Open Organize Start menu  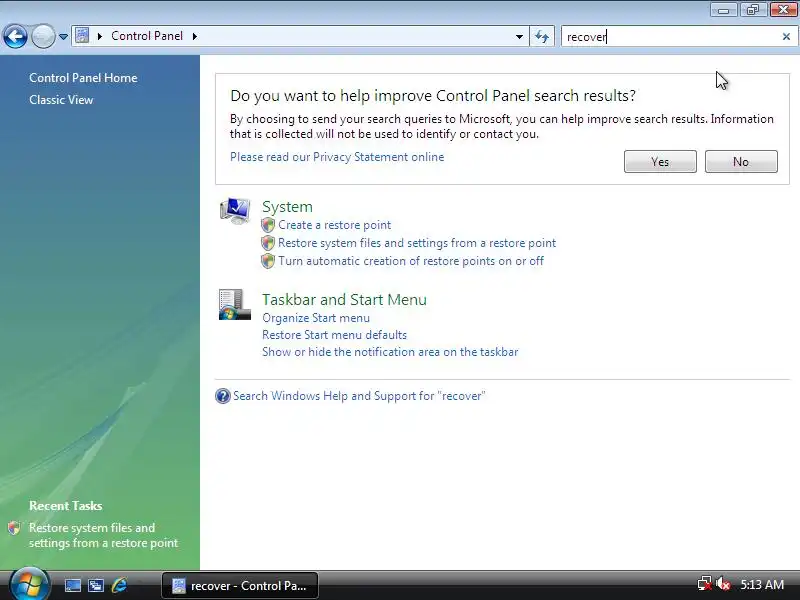click(x=316, y=318)
